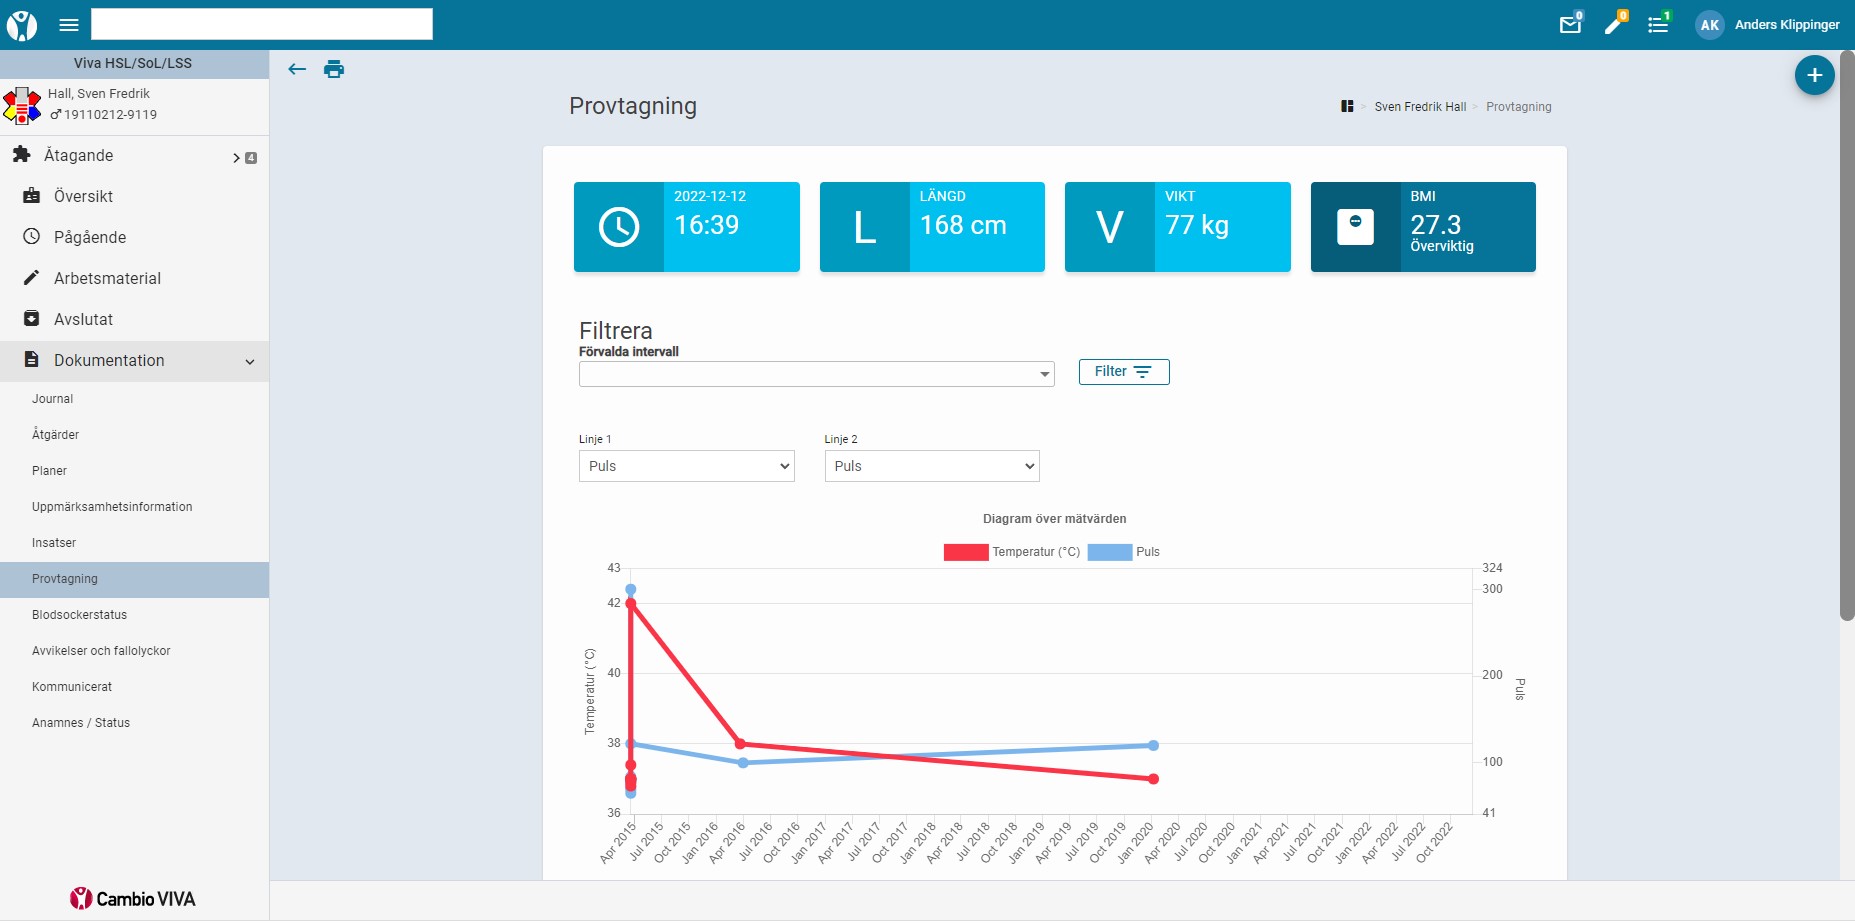Click the scale icon on the BMI card
Viewport: 1855px width, 924px height.
click(1355, 227)
